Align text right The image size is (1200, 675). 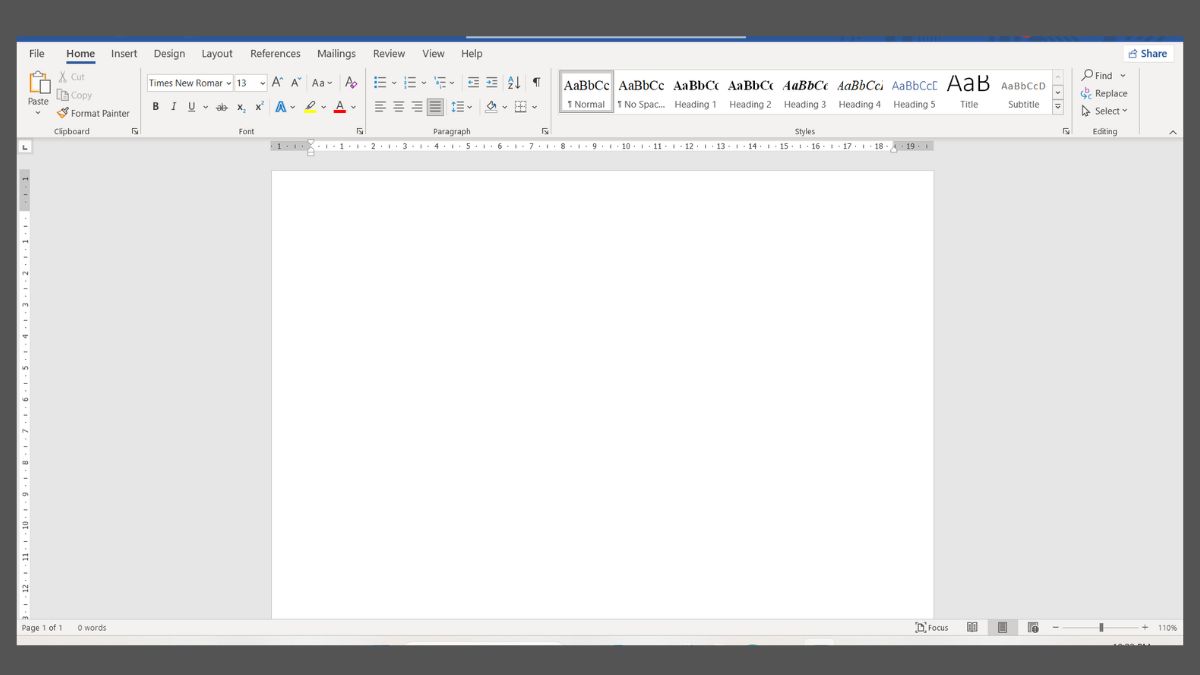point(417,107)
